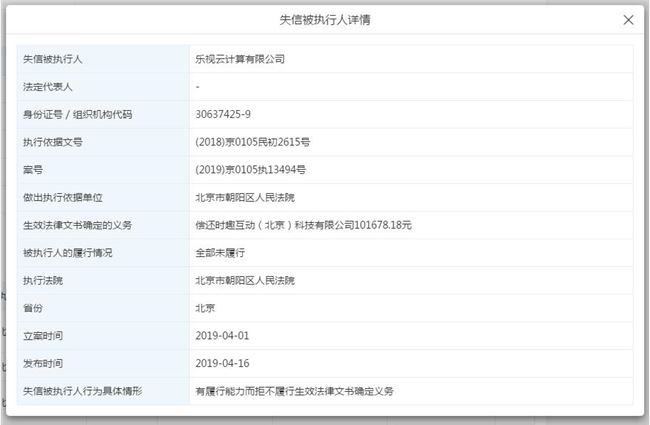Click the 案号 label
This screenshot has width=650, height=425.
tap(33, 170)
